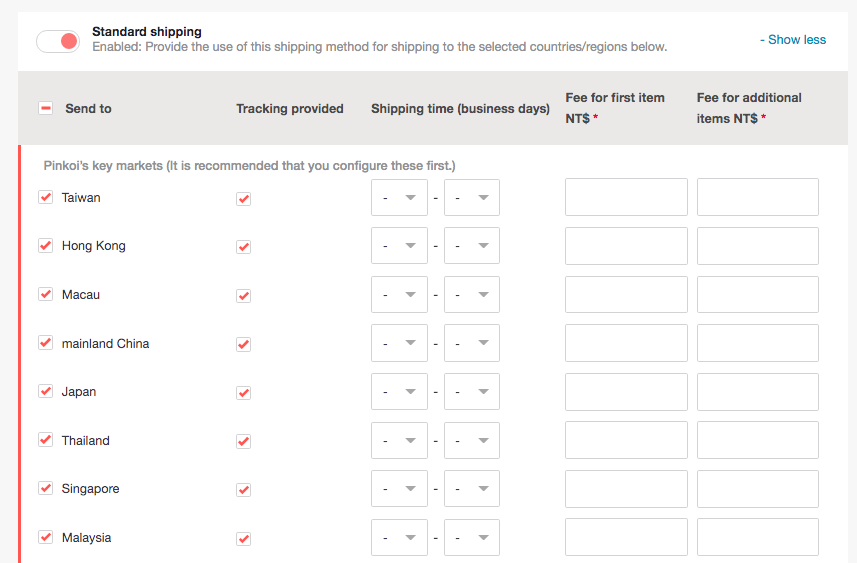Uncheck the Send to select-all checkbox
Screen dimensions: 857x563
(46, 108)
